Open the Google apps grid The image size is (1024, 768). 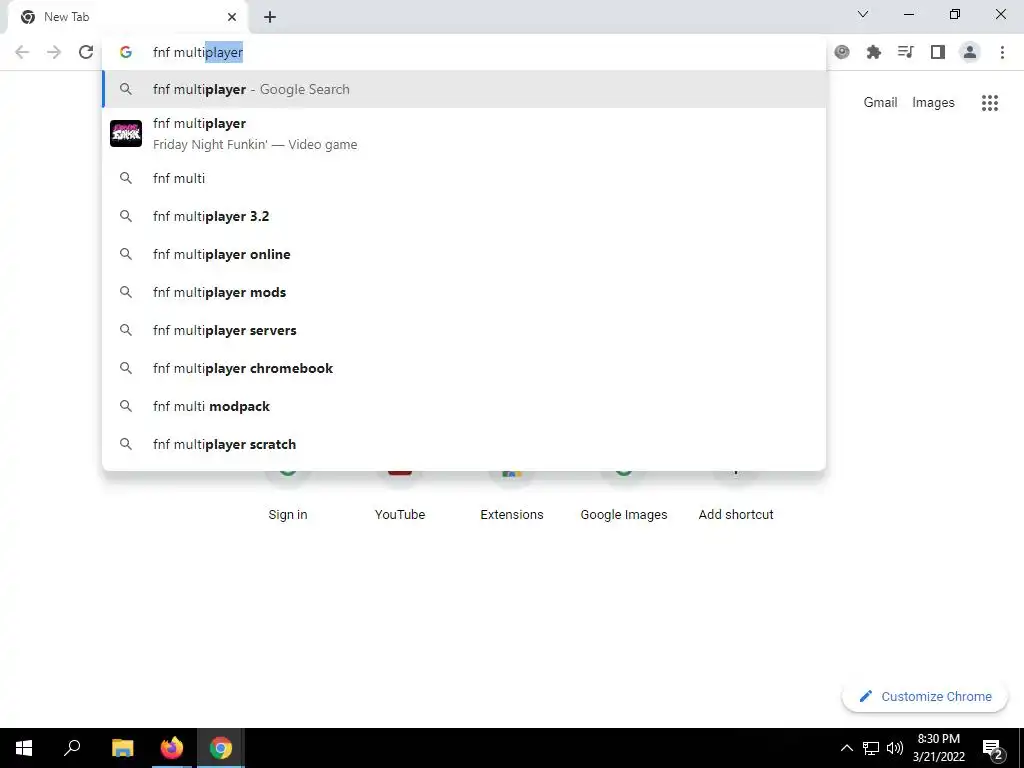tap(989, 103)
